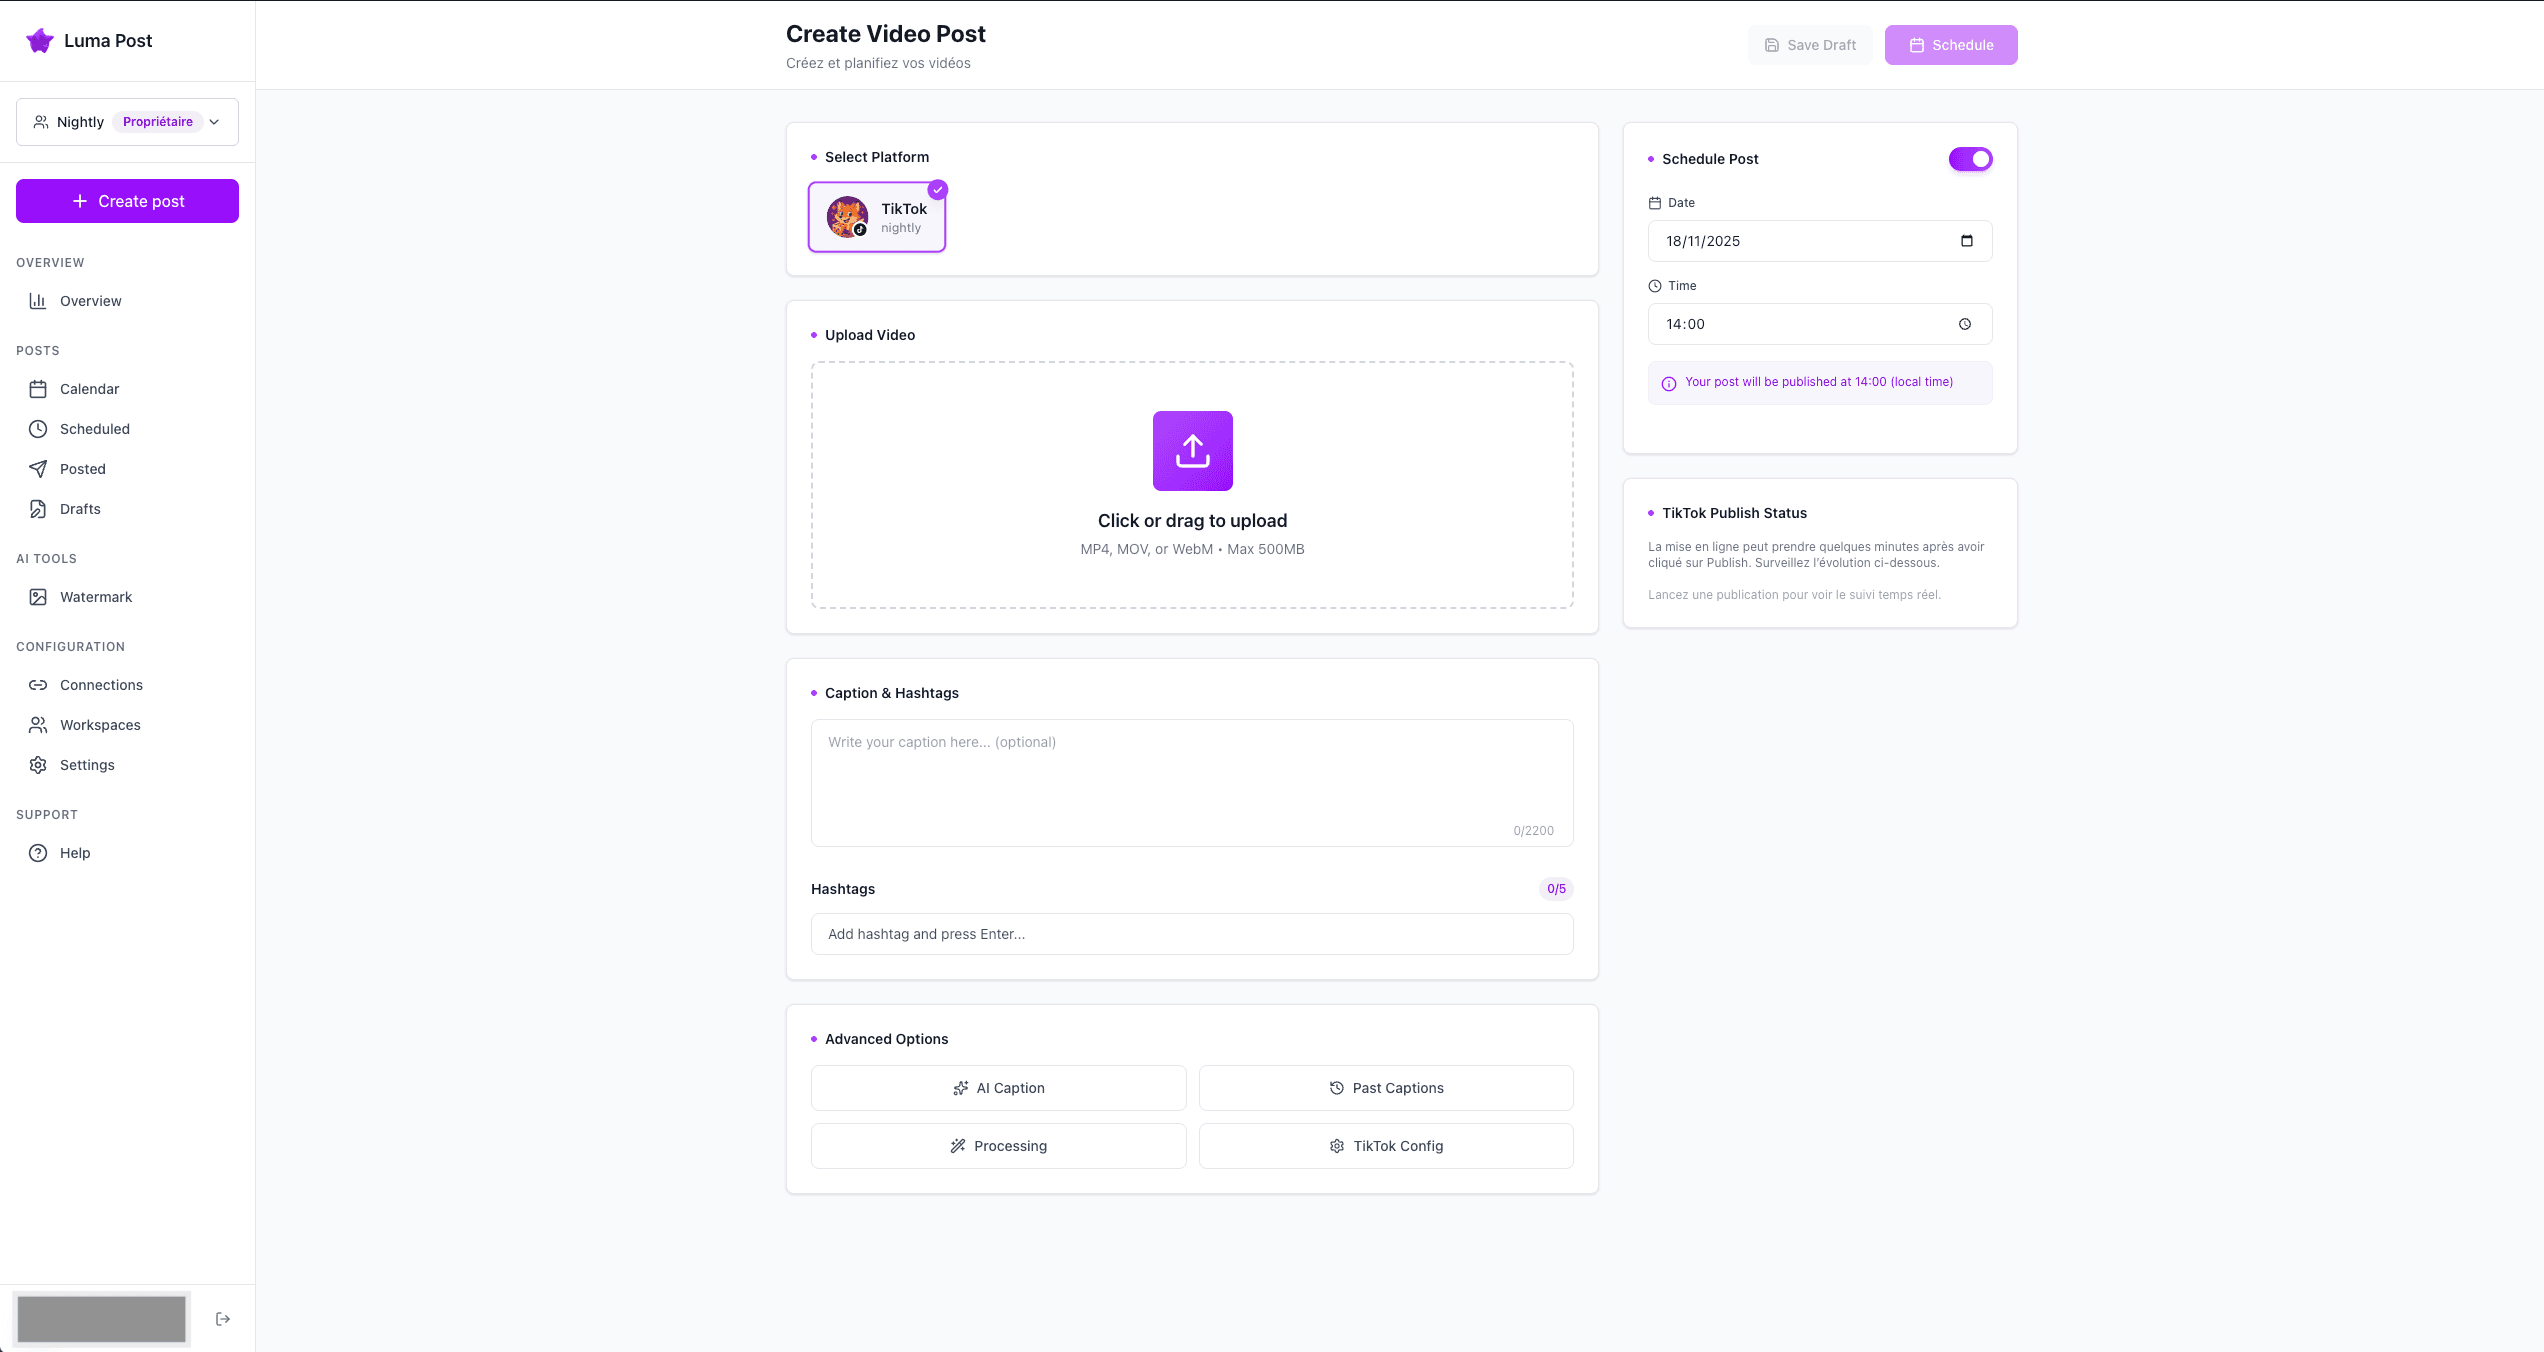Click the hashtag input field
This screenshot has height=1352, width=2544.
1190,933
